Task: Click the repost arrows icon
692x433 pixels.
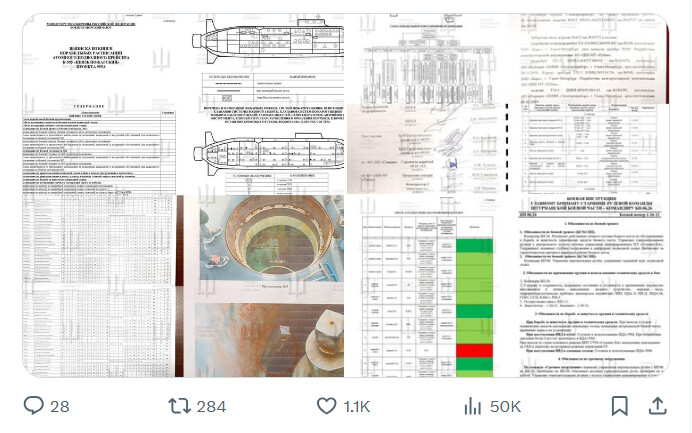Action: pos(180,406)
